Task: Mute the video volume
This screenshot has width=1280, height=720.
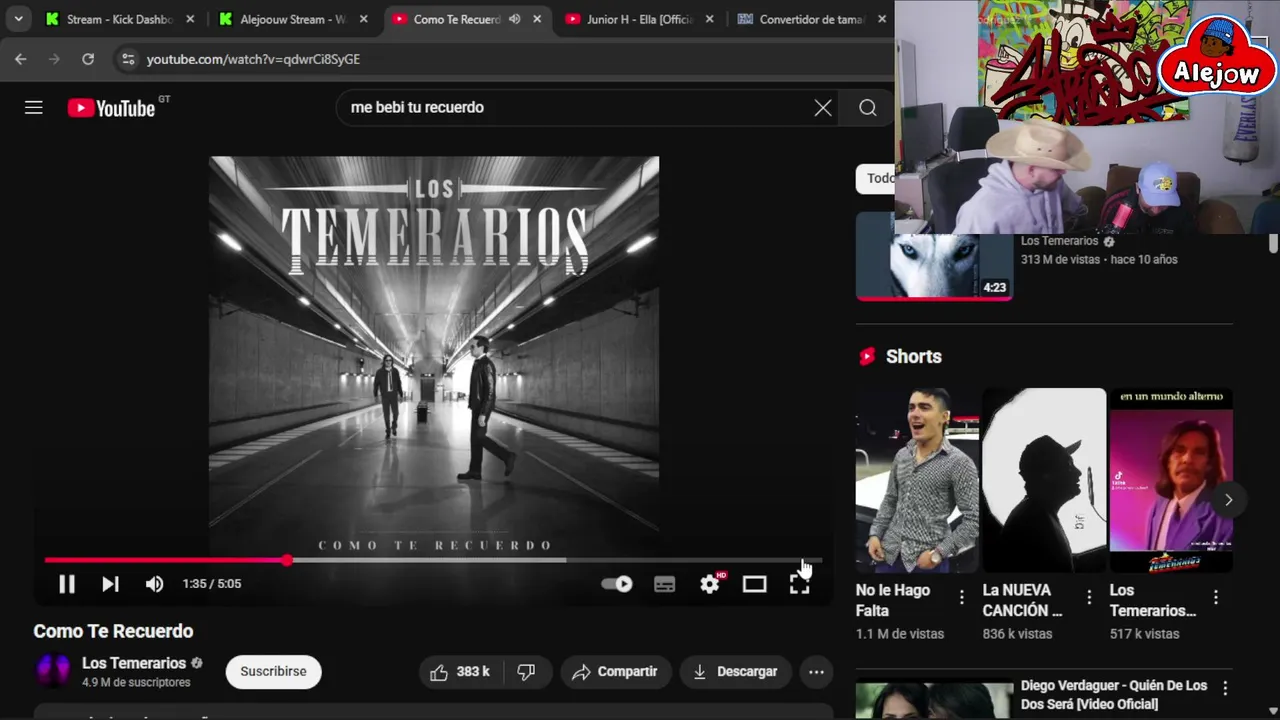Action: point(154,584)
